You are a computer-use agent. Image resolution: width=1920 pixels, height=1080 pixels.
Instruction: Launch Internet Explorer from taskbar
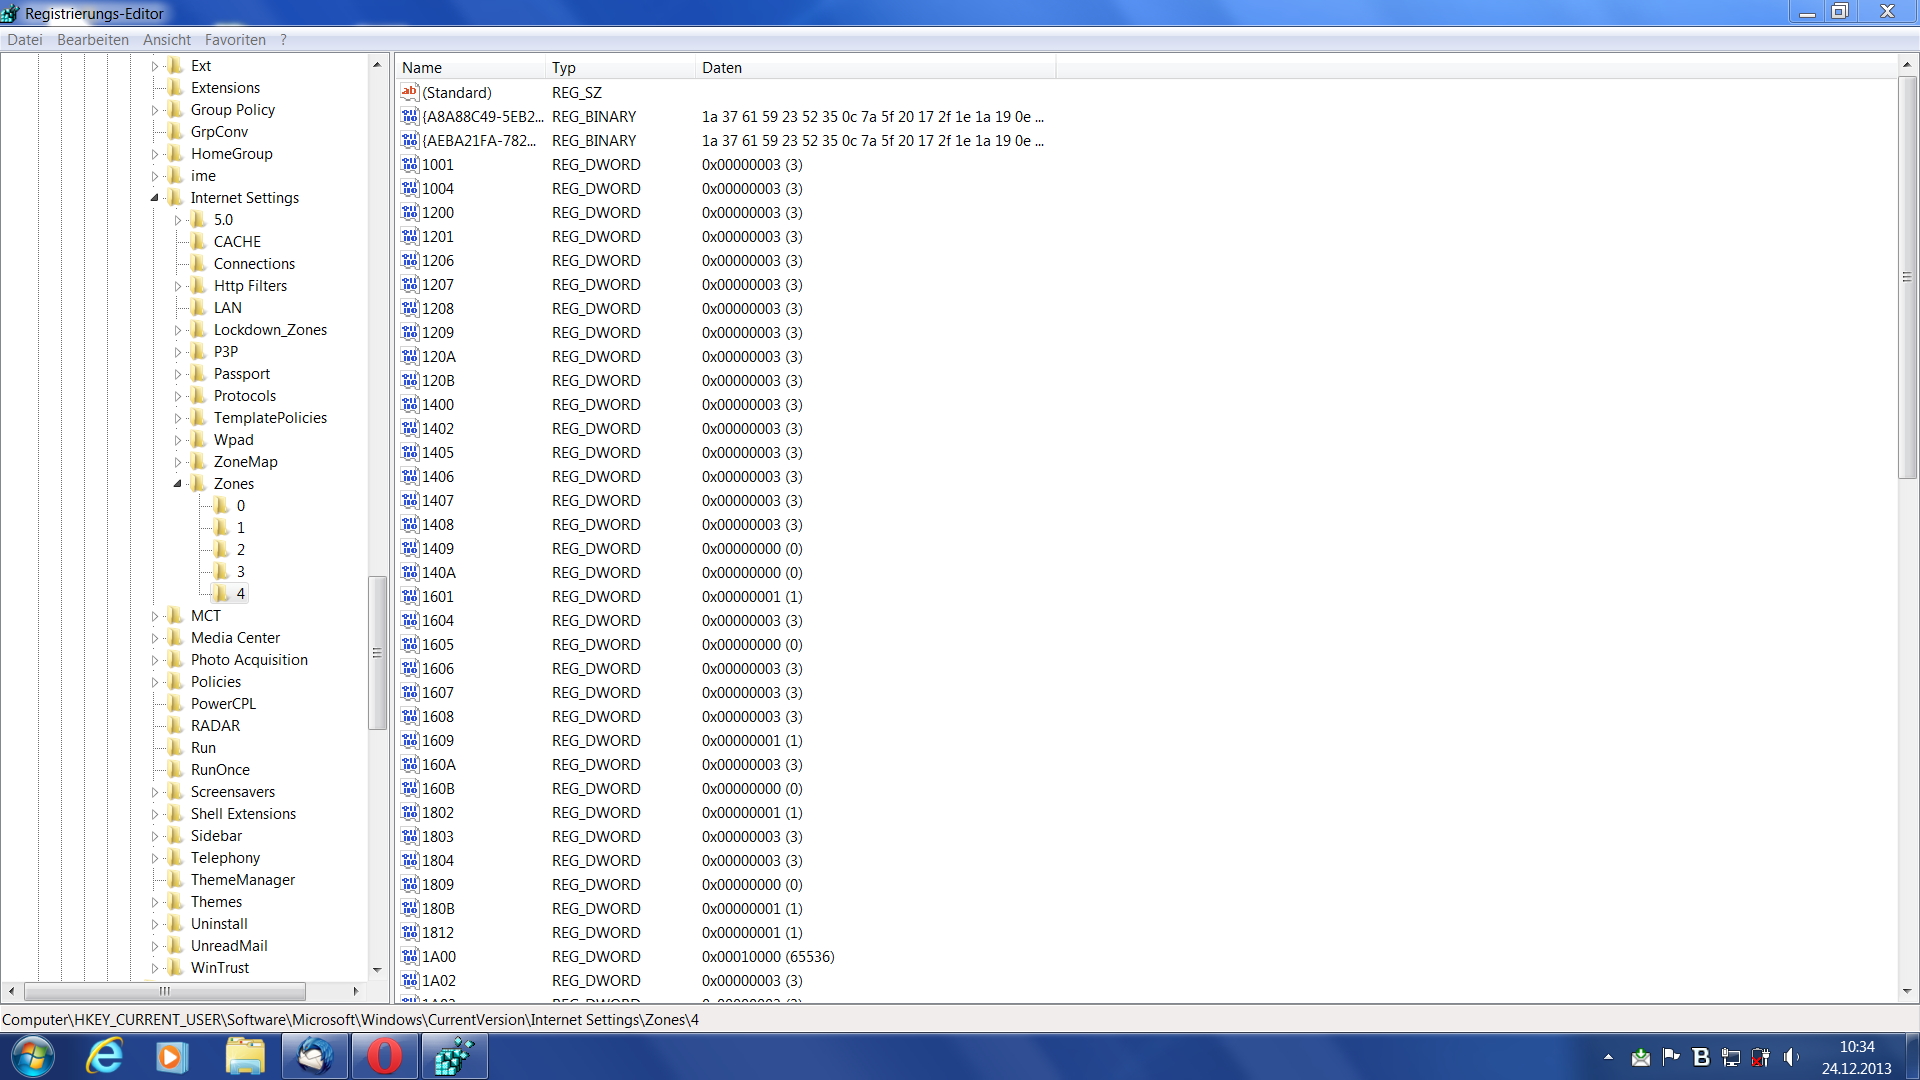pos(104,1056)
